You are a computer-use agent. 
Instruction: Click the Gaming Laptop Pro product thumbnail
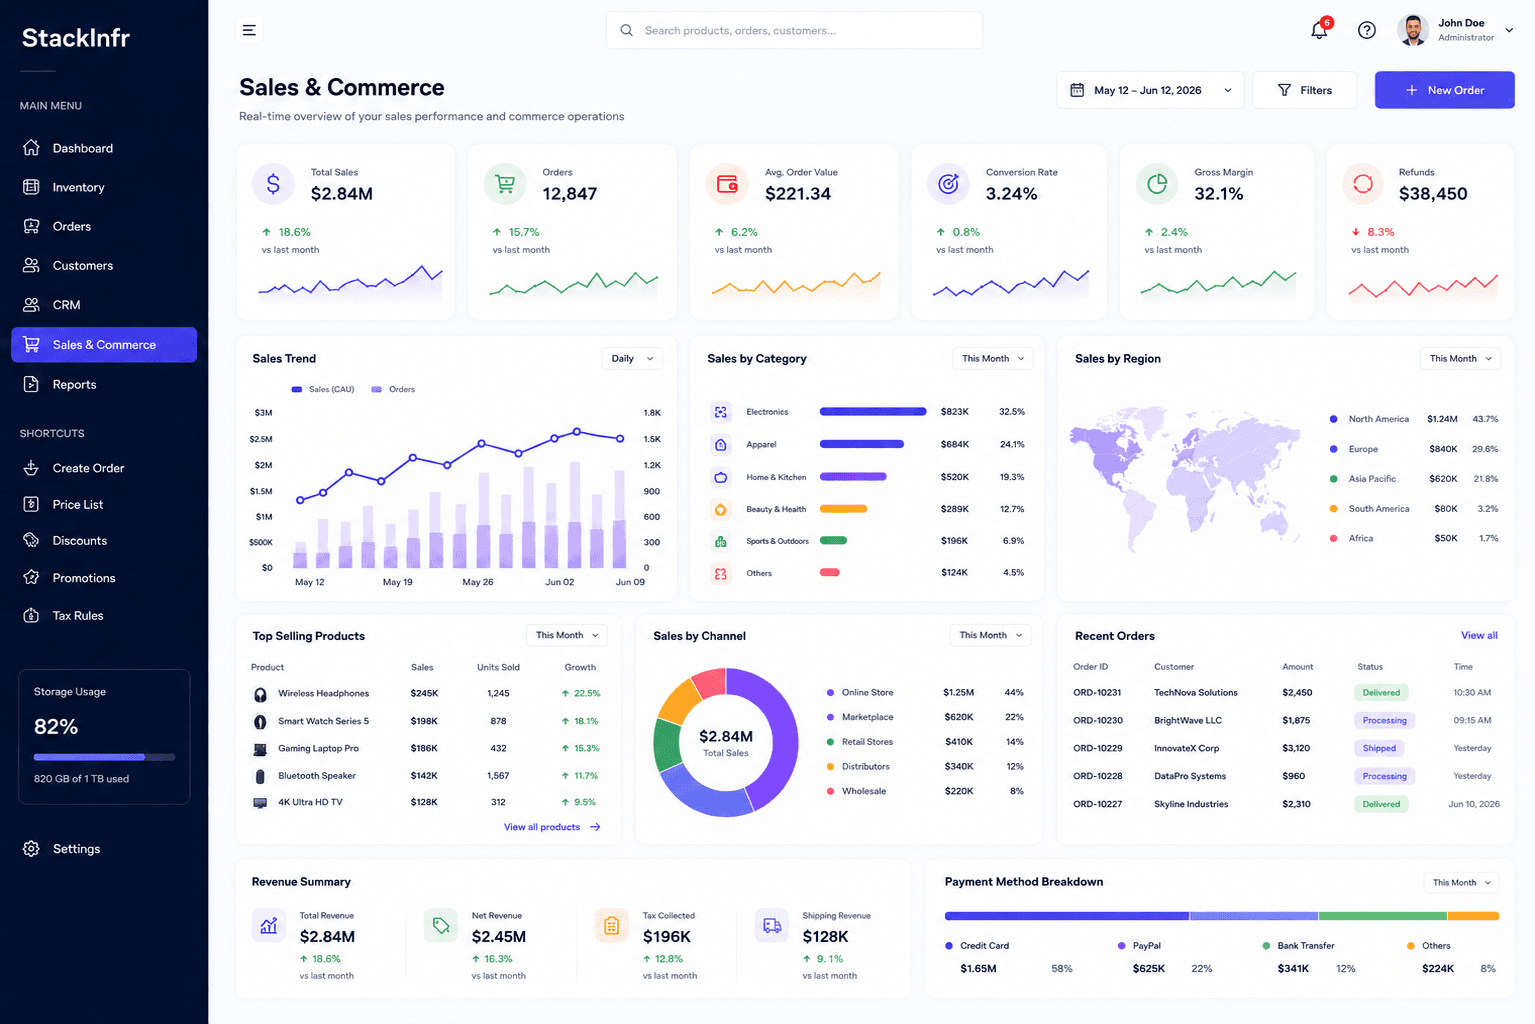click(260, 749)
